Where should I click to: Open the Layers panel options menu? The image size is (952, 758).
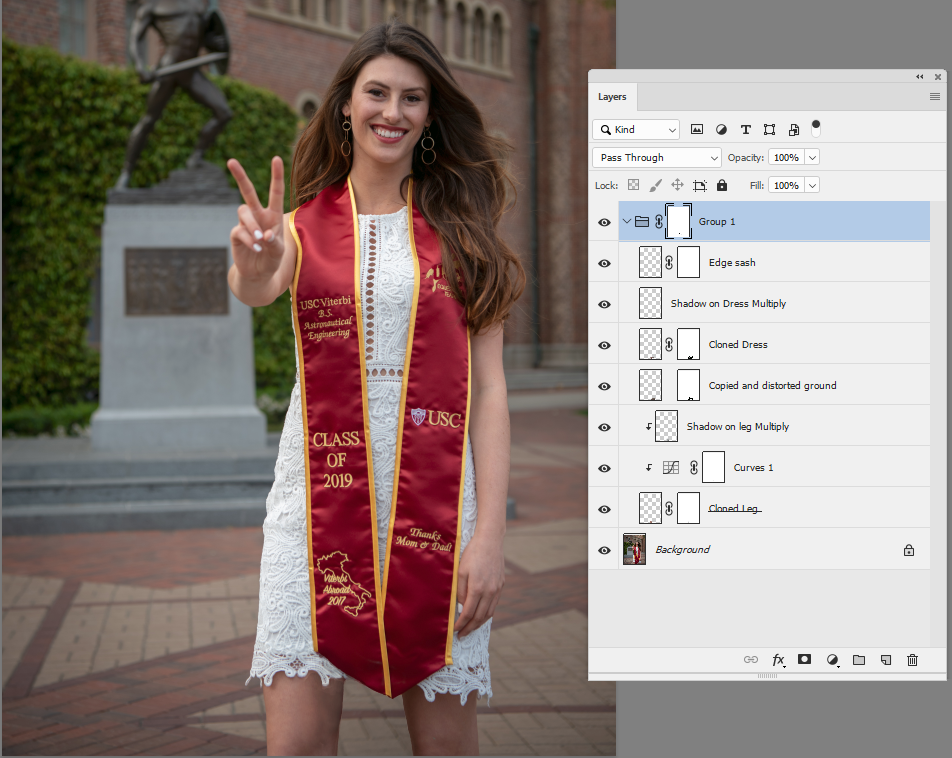click(x=935, y=97)
